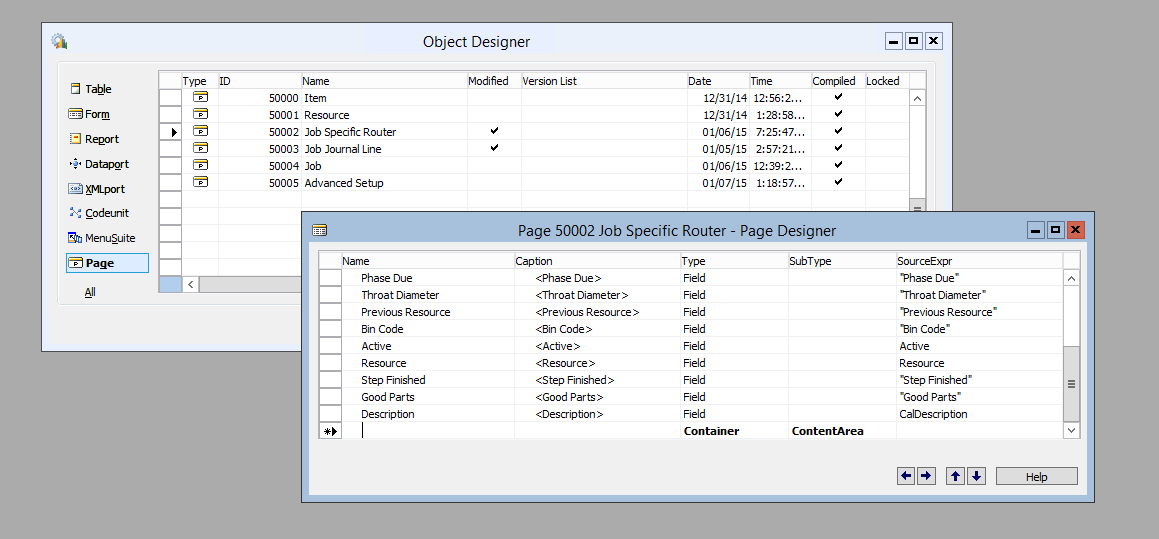
Task: Move control down with down arrow button
Action: 976,476
